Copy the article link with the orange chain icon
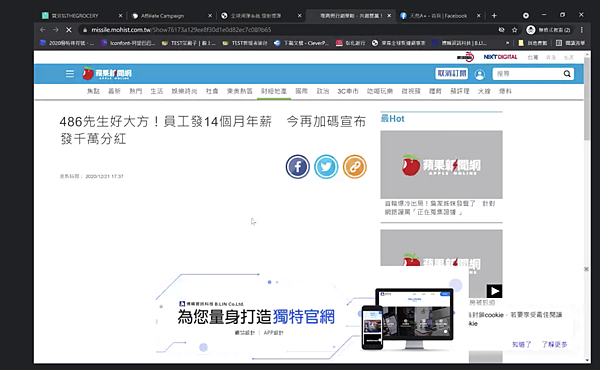The width and height of the screenshot is (600, 370). 355,167
